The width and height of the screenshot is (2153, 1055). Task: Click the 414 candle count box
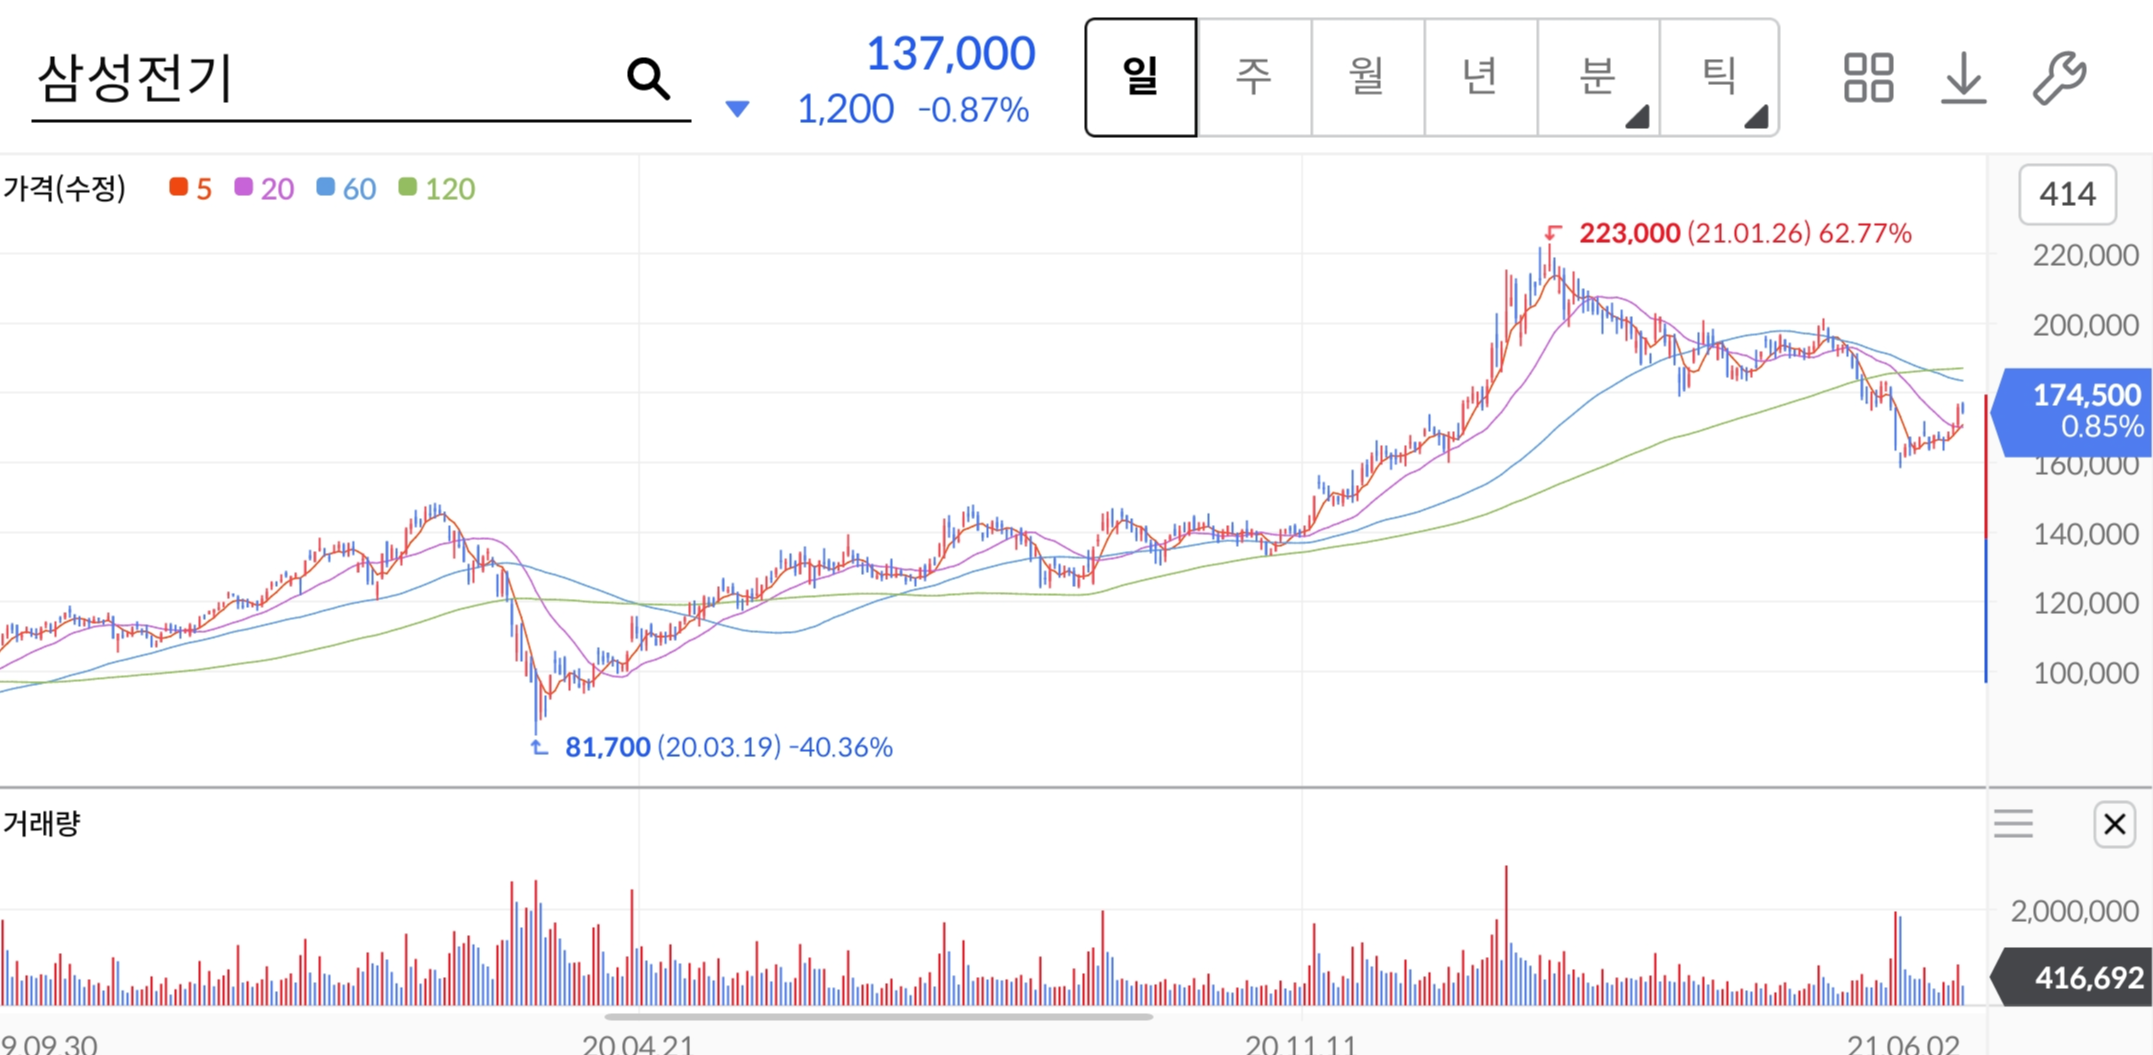[x=2067, y=194]
